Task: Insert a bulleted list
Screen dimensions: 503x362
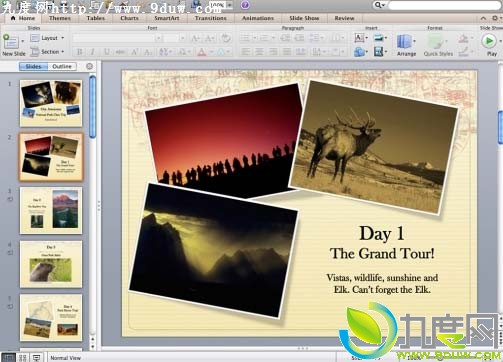Action: (247, 38)
